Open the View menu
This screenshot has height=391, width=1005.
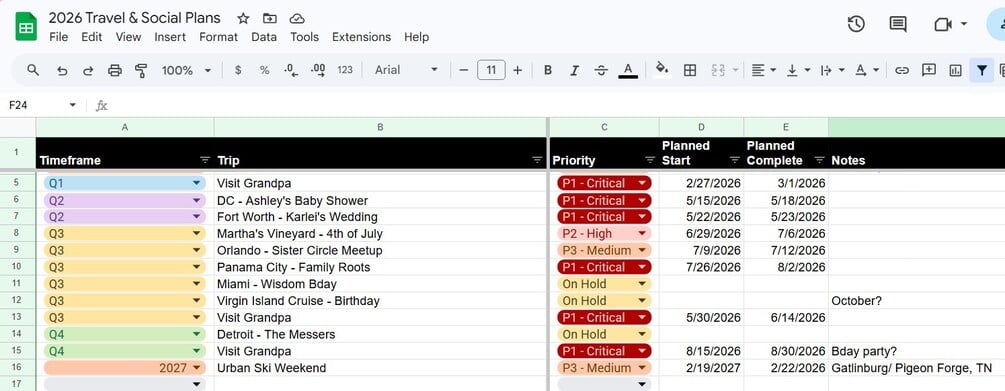coord(128,37)
